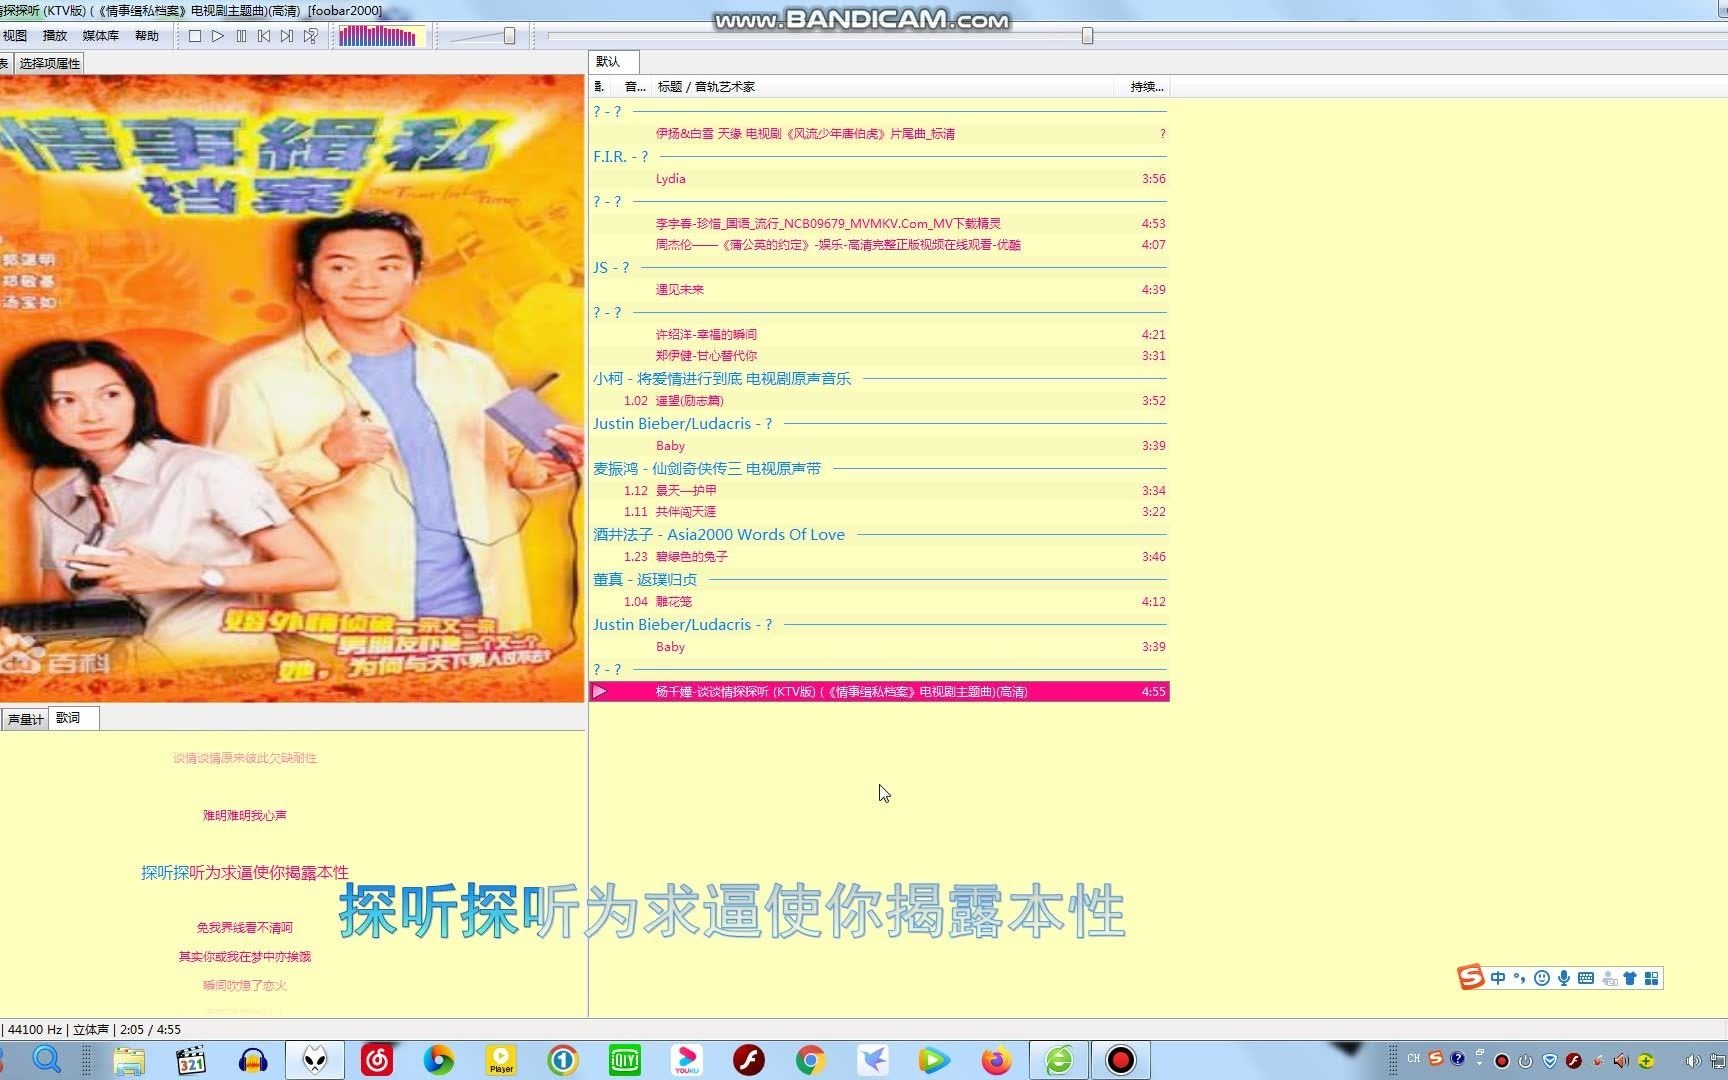Image resolution: width=1728 pixels, height=1080 pixels.
Task: Open Sogou toolbox grid icon
Action: coord(1652,979)
